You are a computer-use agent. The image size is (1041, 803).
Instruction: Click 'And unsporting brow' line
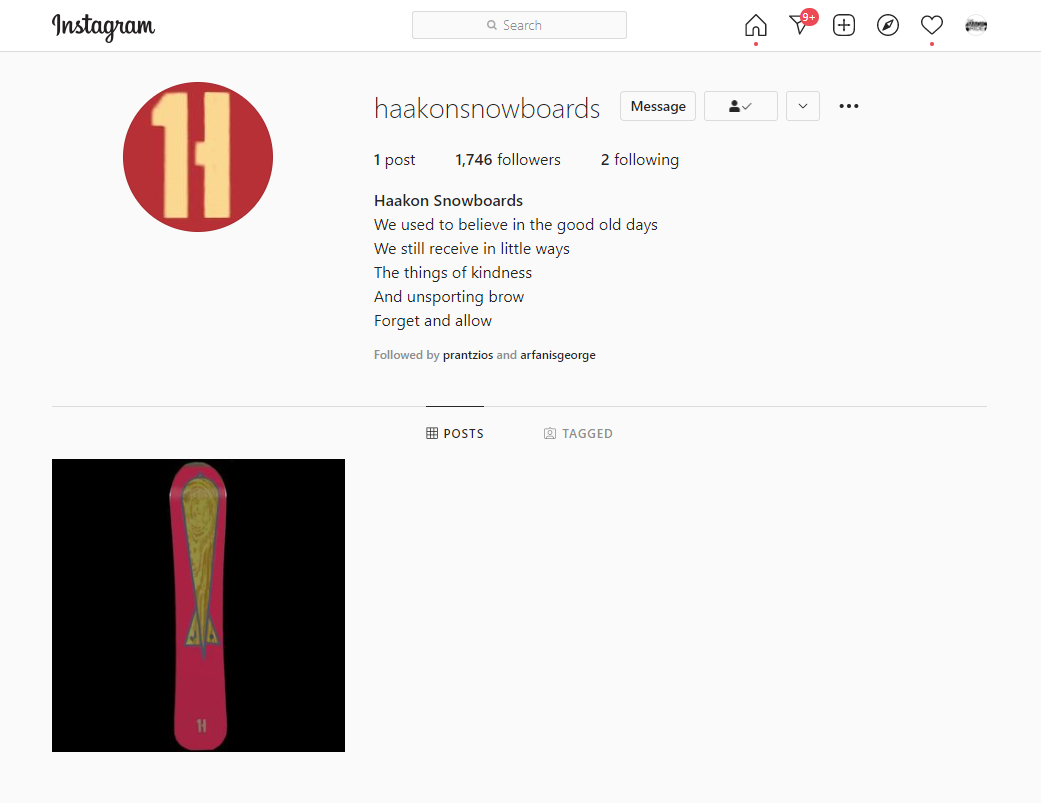pos(449,297)
